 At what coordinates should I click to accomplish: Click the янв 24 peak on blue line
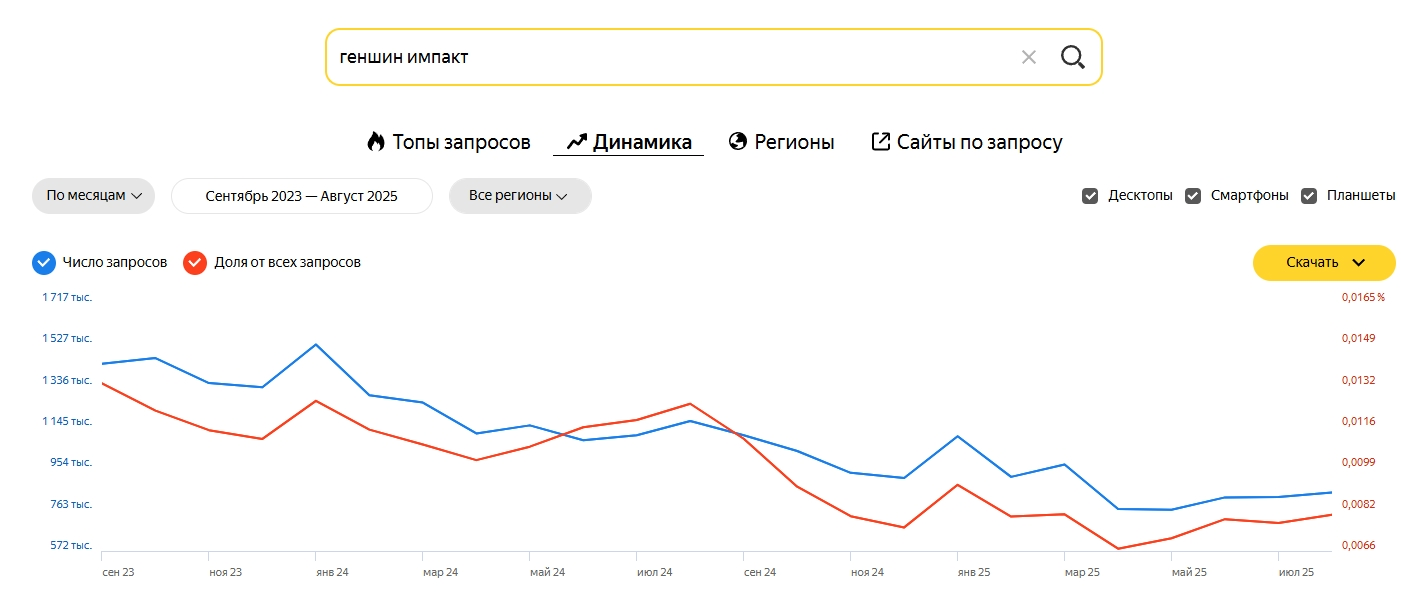point(316,345)
